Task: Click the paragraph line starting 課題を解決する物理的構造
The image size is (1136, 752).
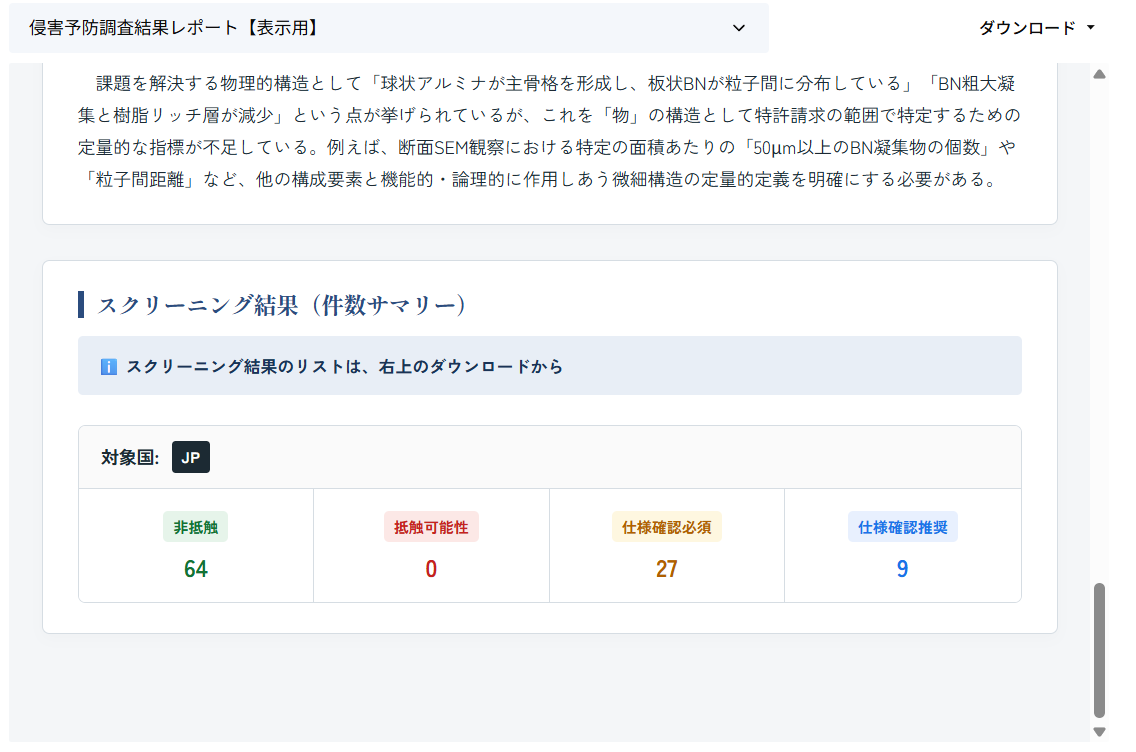Action: 556,84
